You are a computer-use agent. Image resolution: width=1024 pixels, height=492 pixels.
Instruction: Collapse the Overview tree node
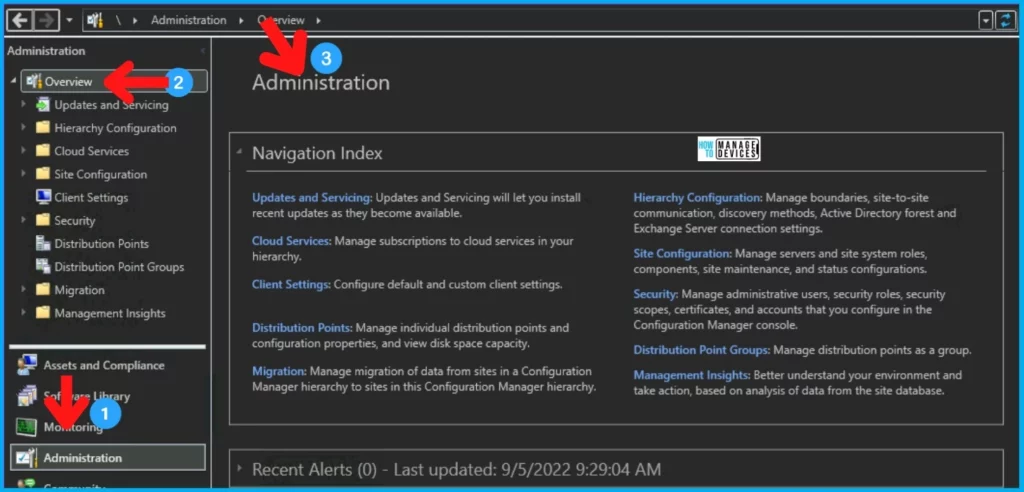pos(14,81)
